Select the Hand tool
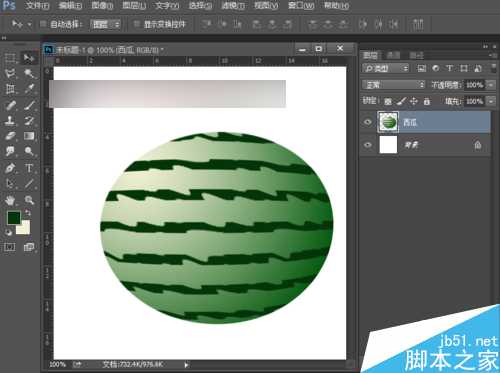Screen dimensions: 500x373 point(10,200)
